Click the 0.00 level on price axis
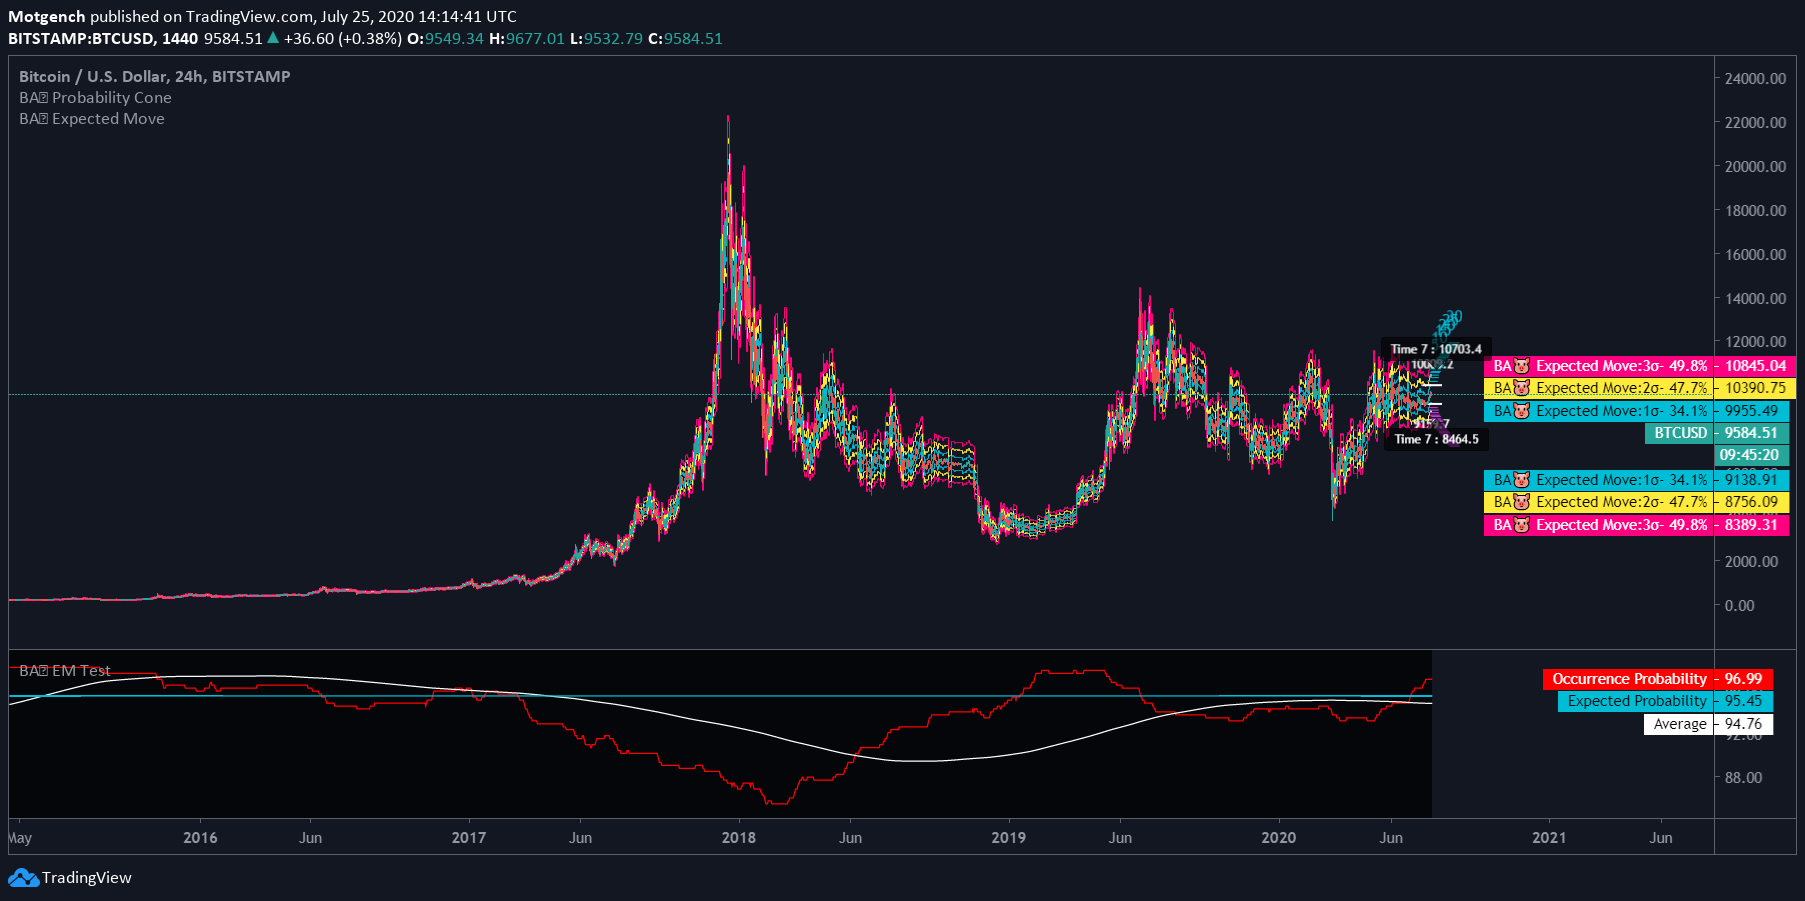This screenshot has width=1805, height=901. [x=1739, y=606]
